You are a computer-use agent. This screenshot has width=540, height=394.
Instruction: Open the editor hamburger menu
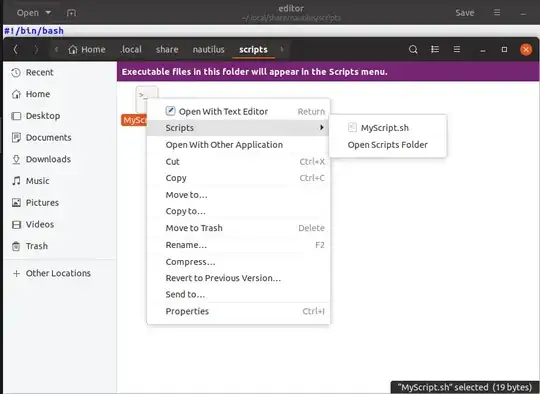point(497,13)
